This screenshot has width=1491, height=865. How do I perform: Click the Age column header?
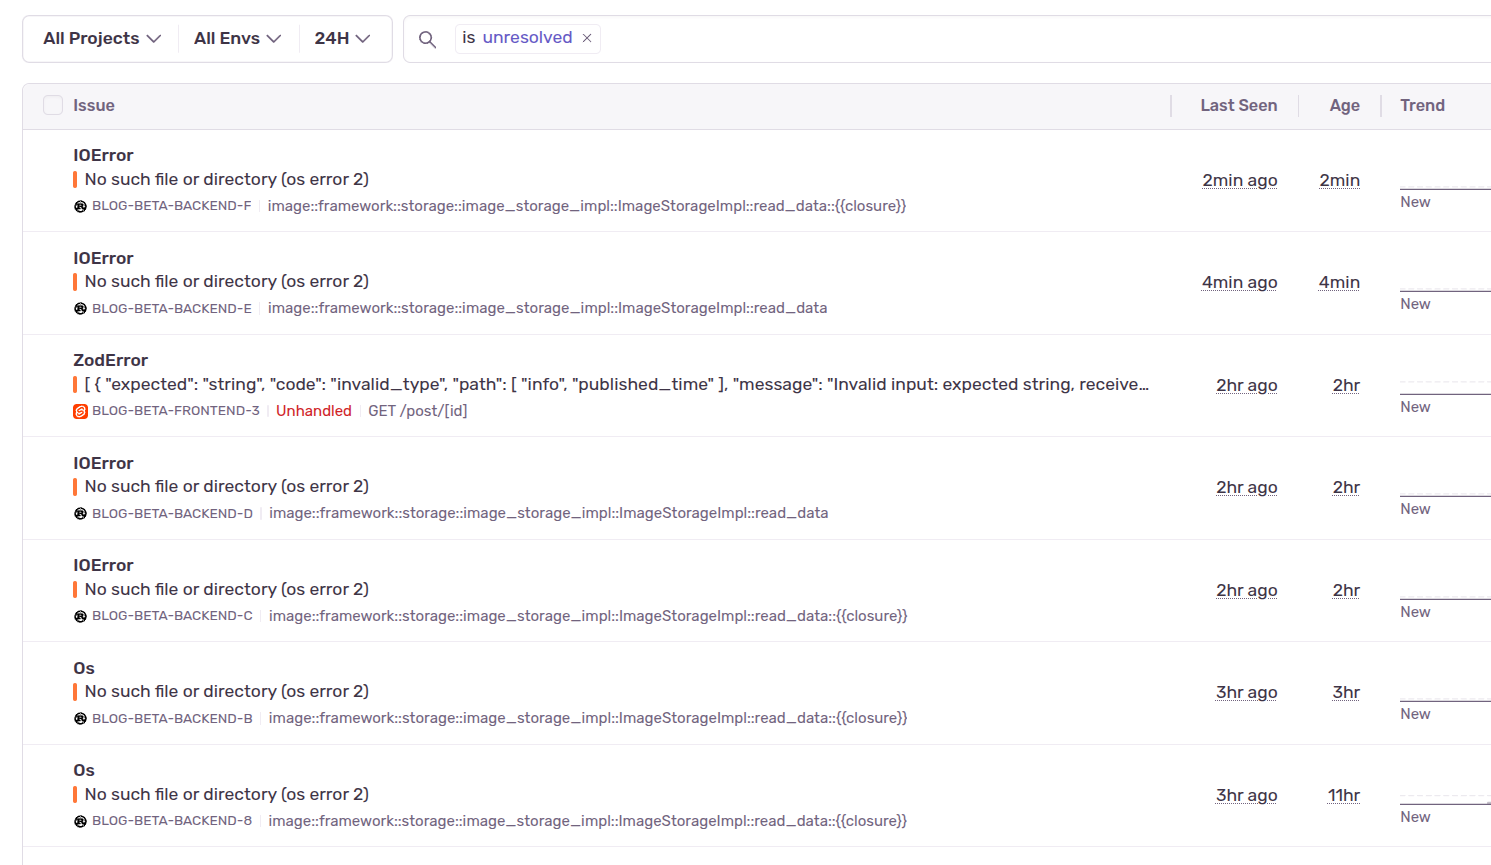point(1344,105)
